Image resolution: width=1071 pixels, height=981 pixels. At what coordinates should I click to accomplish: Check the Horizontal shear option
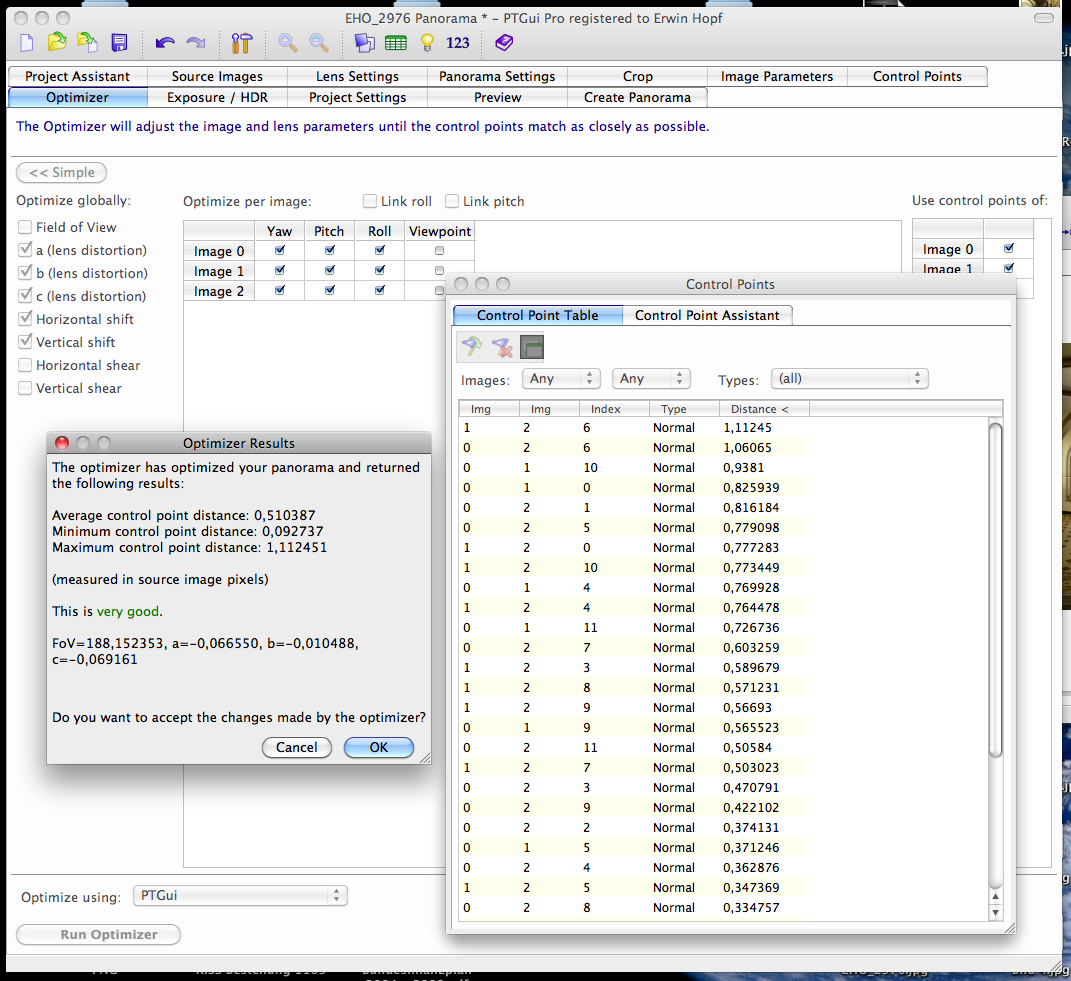coord(25,365)
